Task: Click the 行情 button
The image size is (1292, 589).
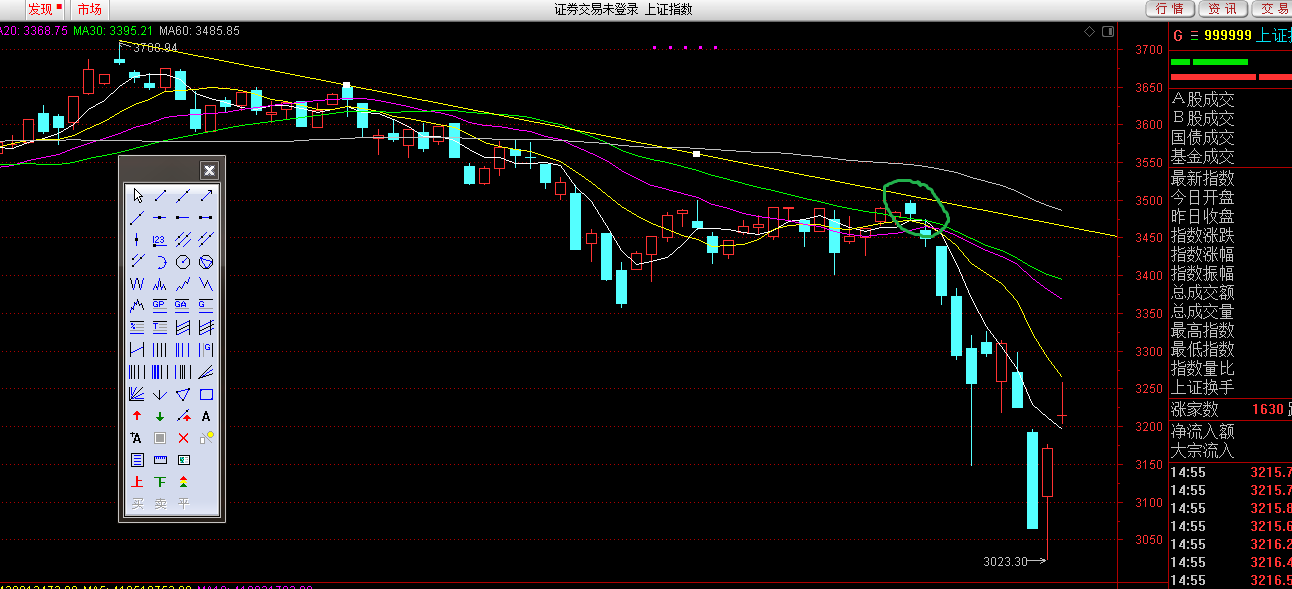Action: click(1169, 9)
